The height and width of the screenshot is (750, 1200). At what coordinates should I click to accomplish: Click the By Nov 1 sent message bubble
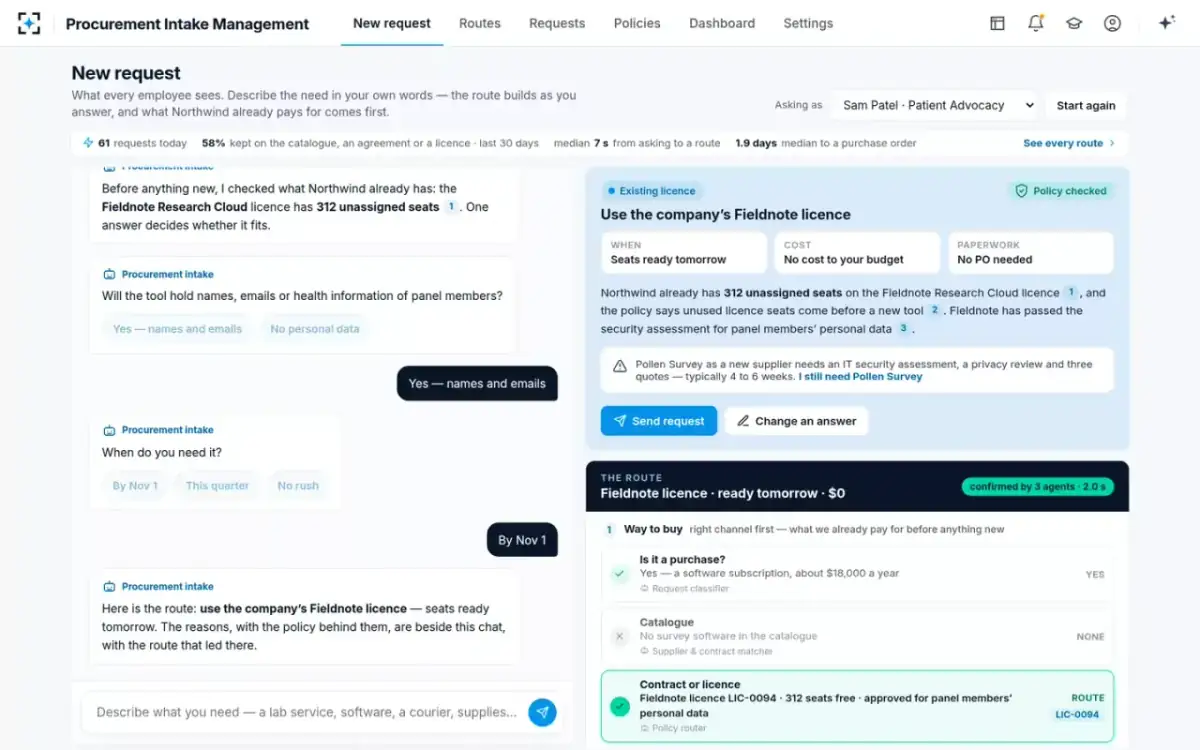[522, 540]
